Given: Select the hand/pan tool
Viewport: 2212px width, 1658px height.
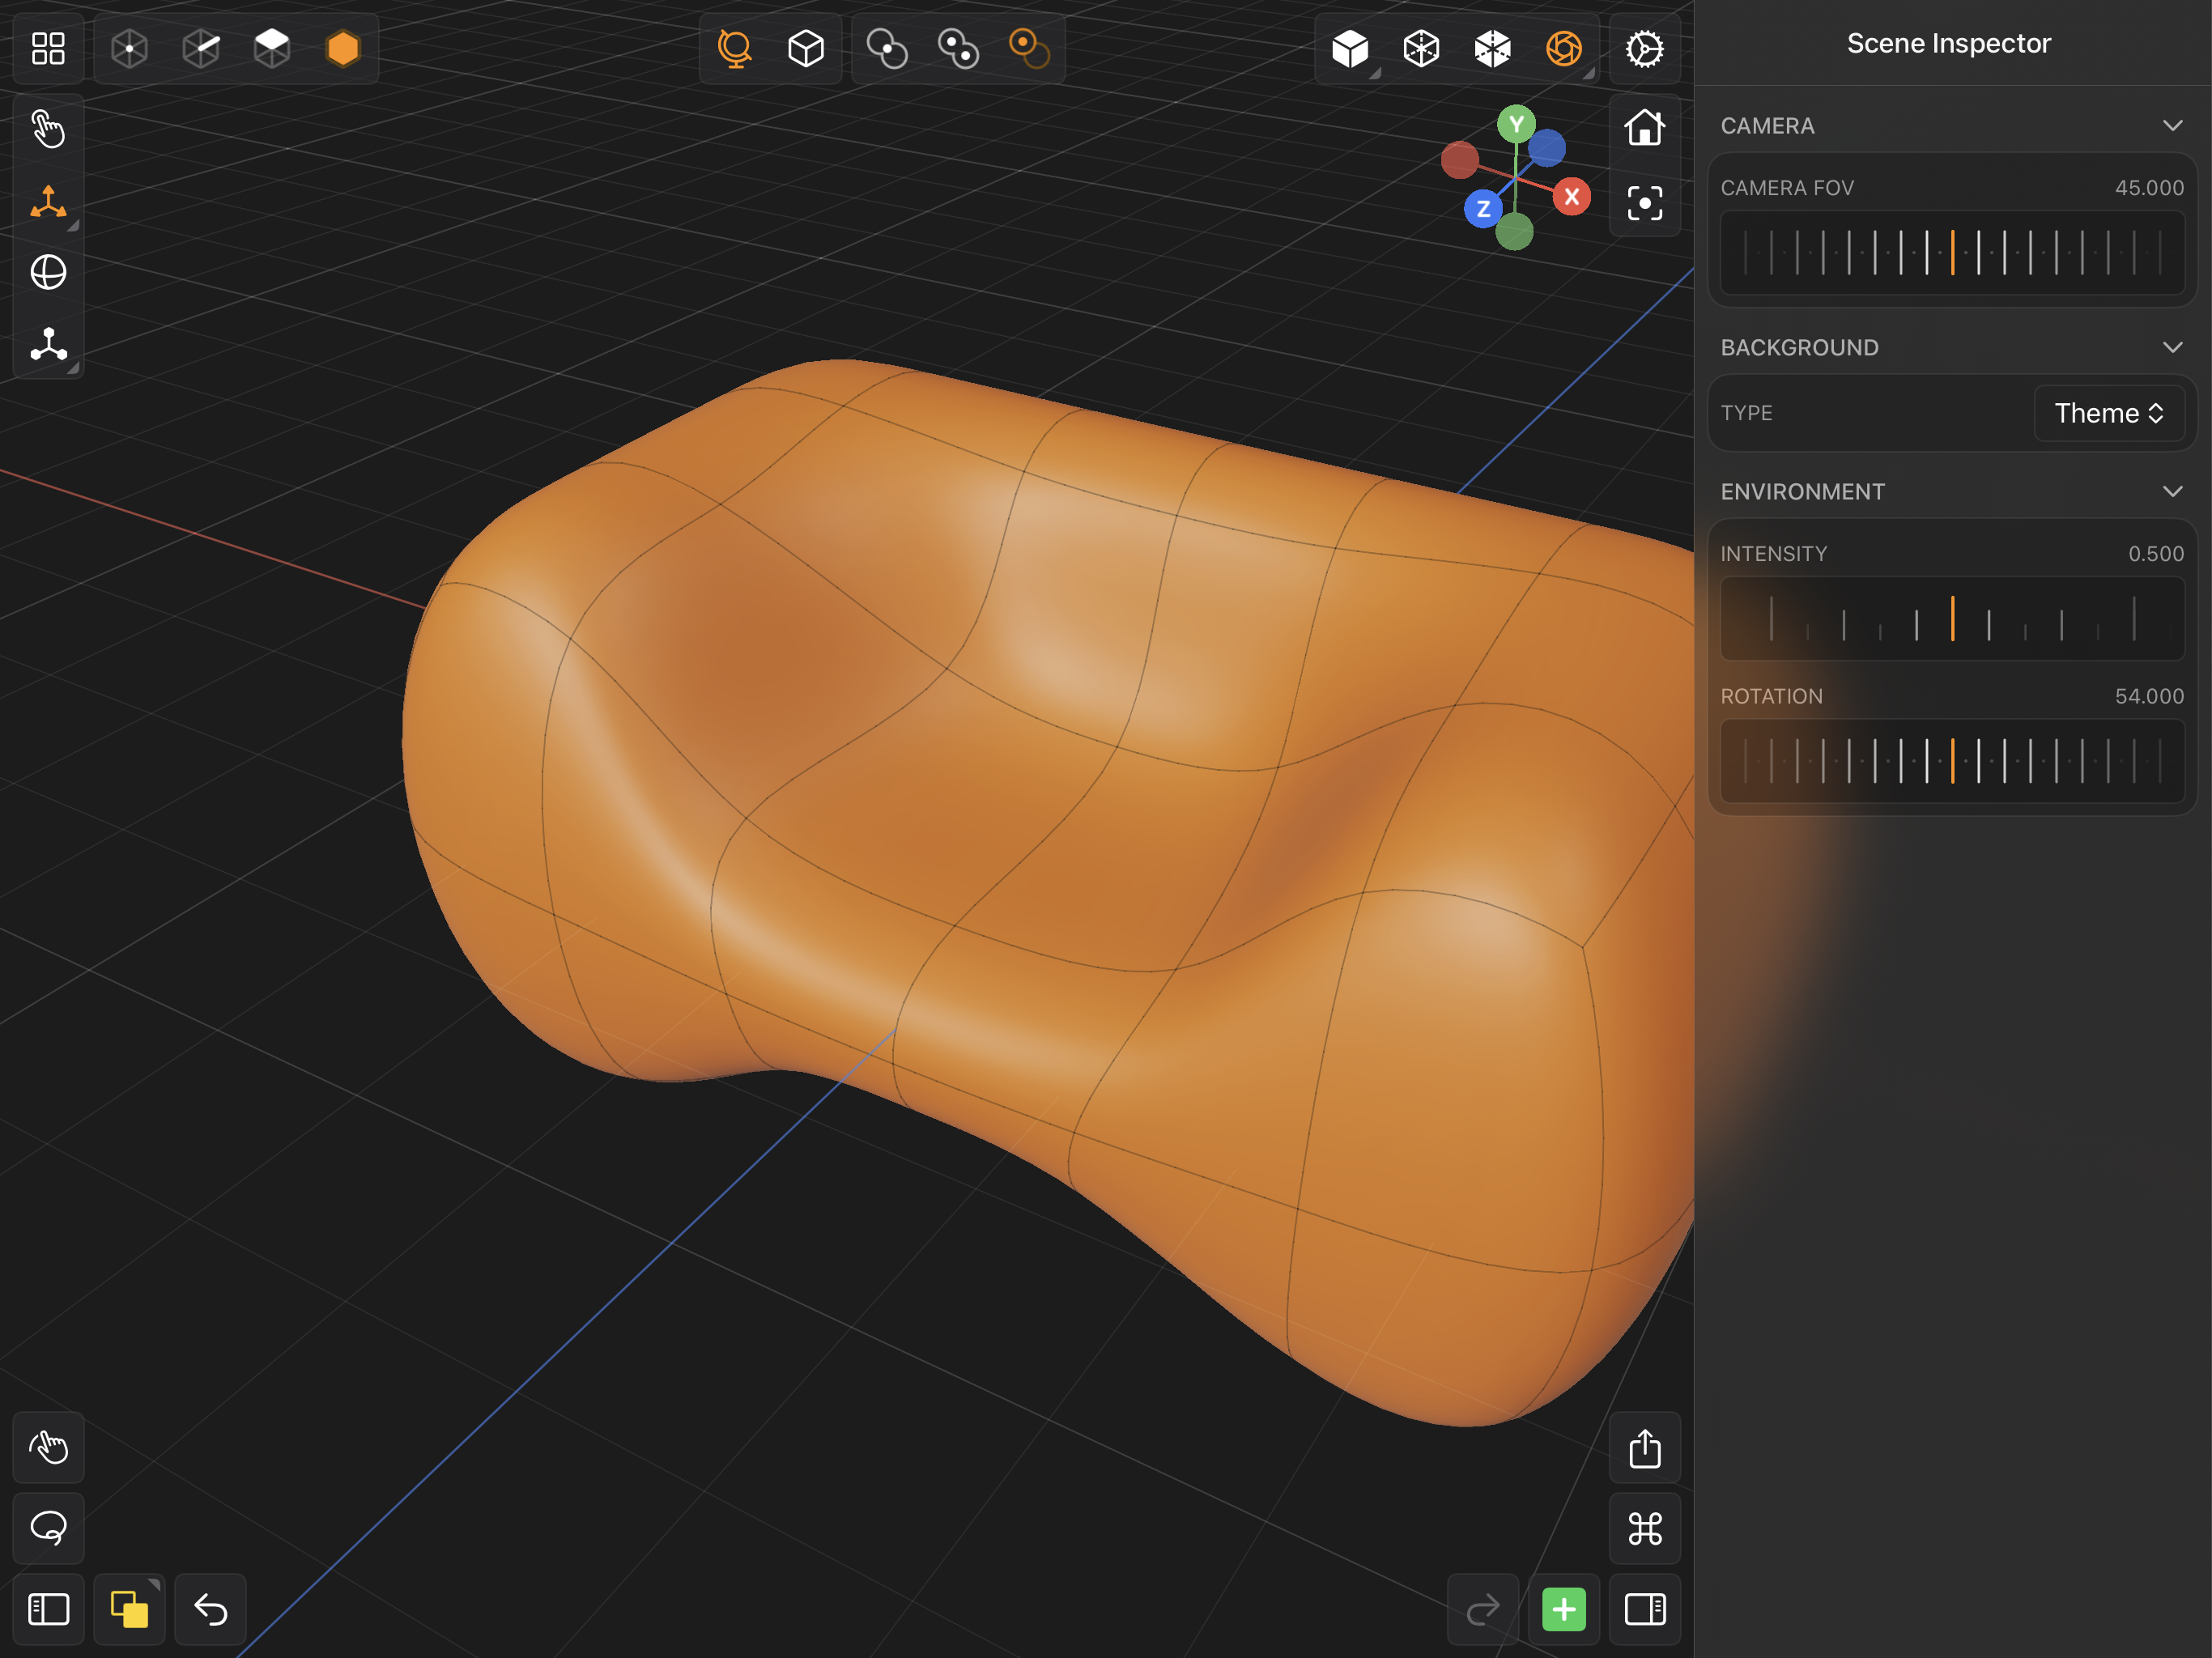Looking at the screenshot, I should (x=47, y=130).
